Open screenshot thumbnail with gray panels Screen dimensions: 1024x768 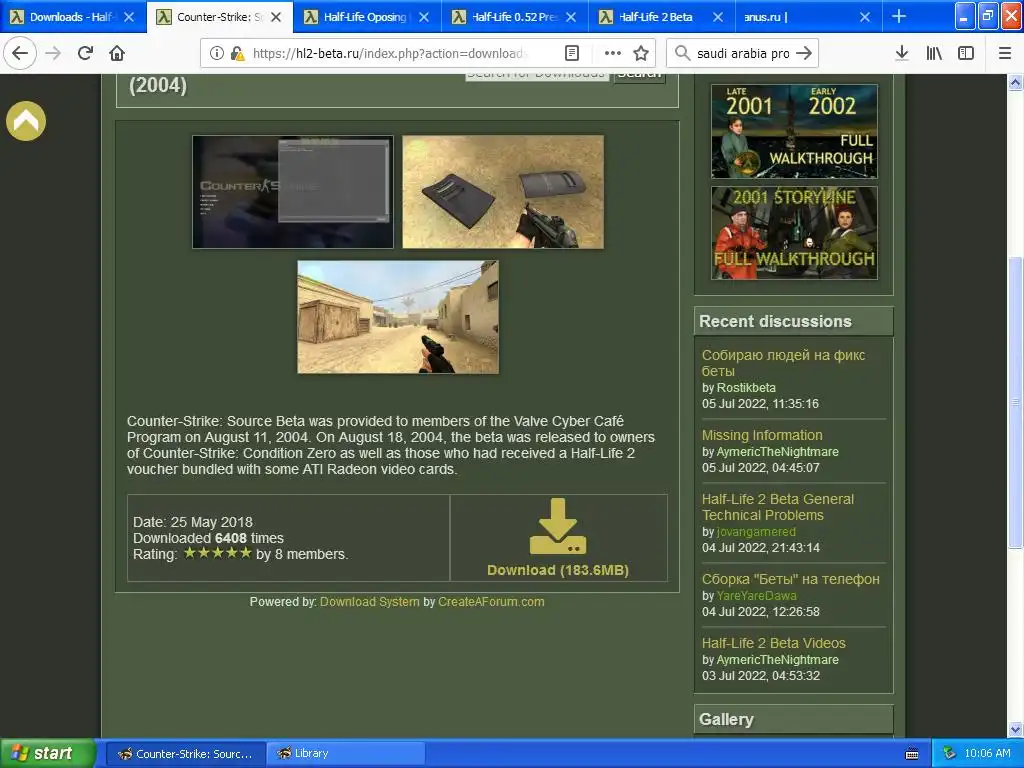503,192
